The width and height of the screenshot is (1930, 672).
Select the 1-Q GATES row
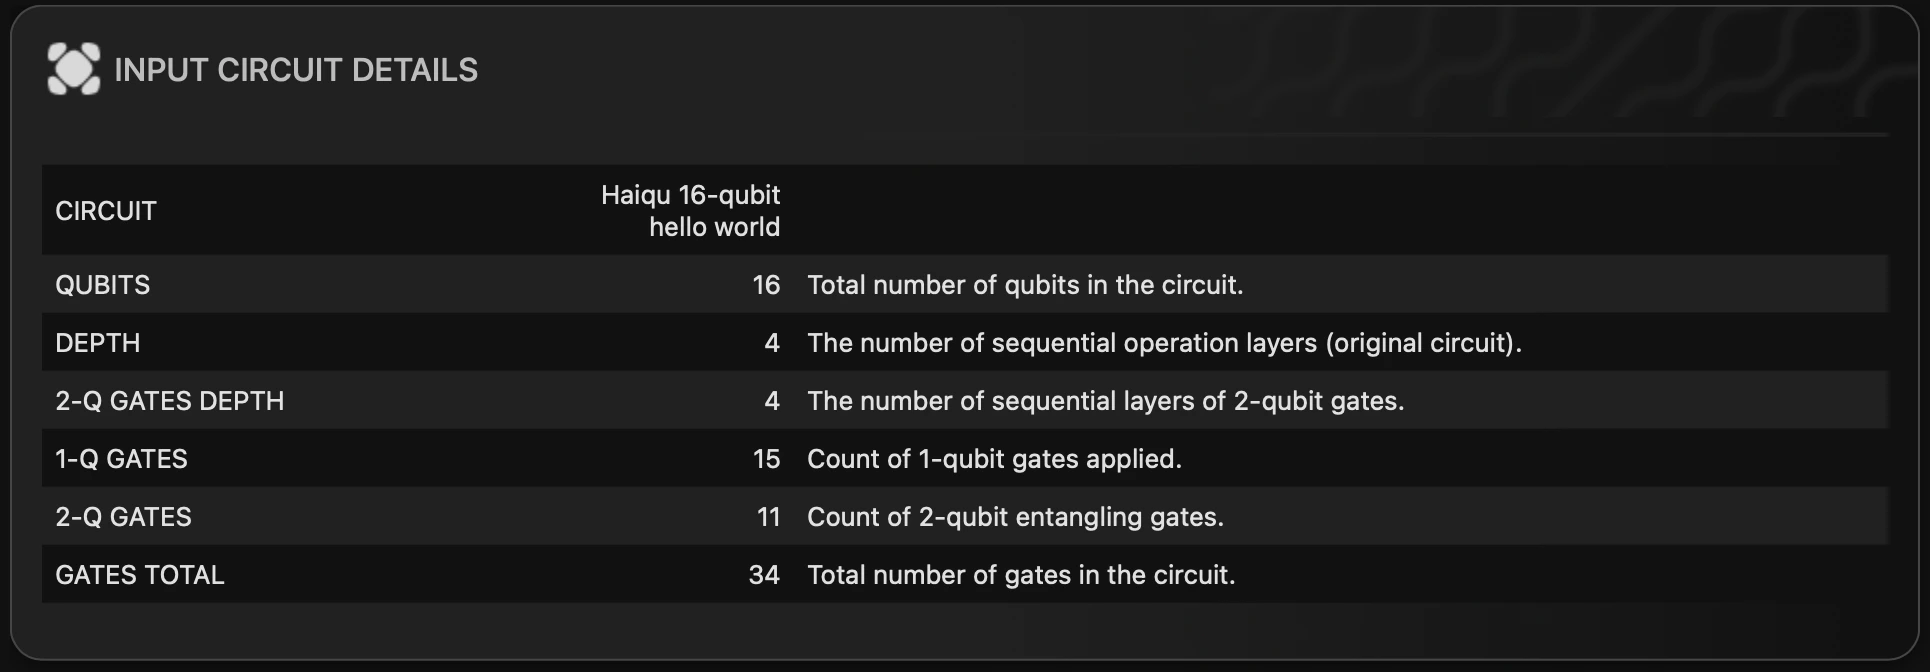click(121, 459)
